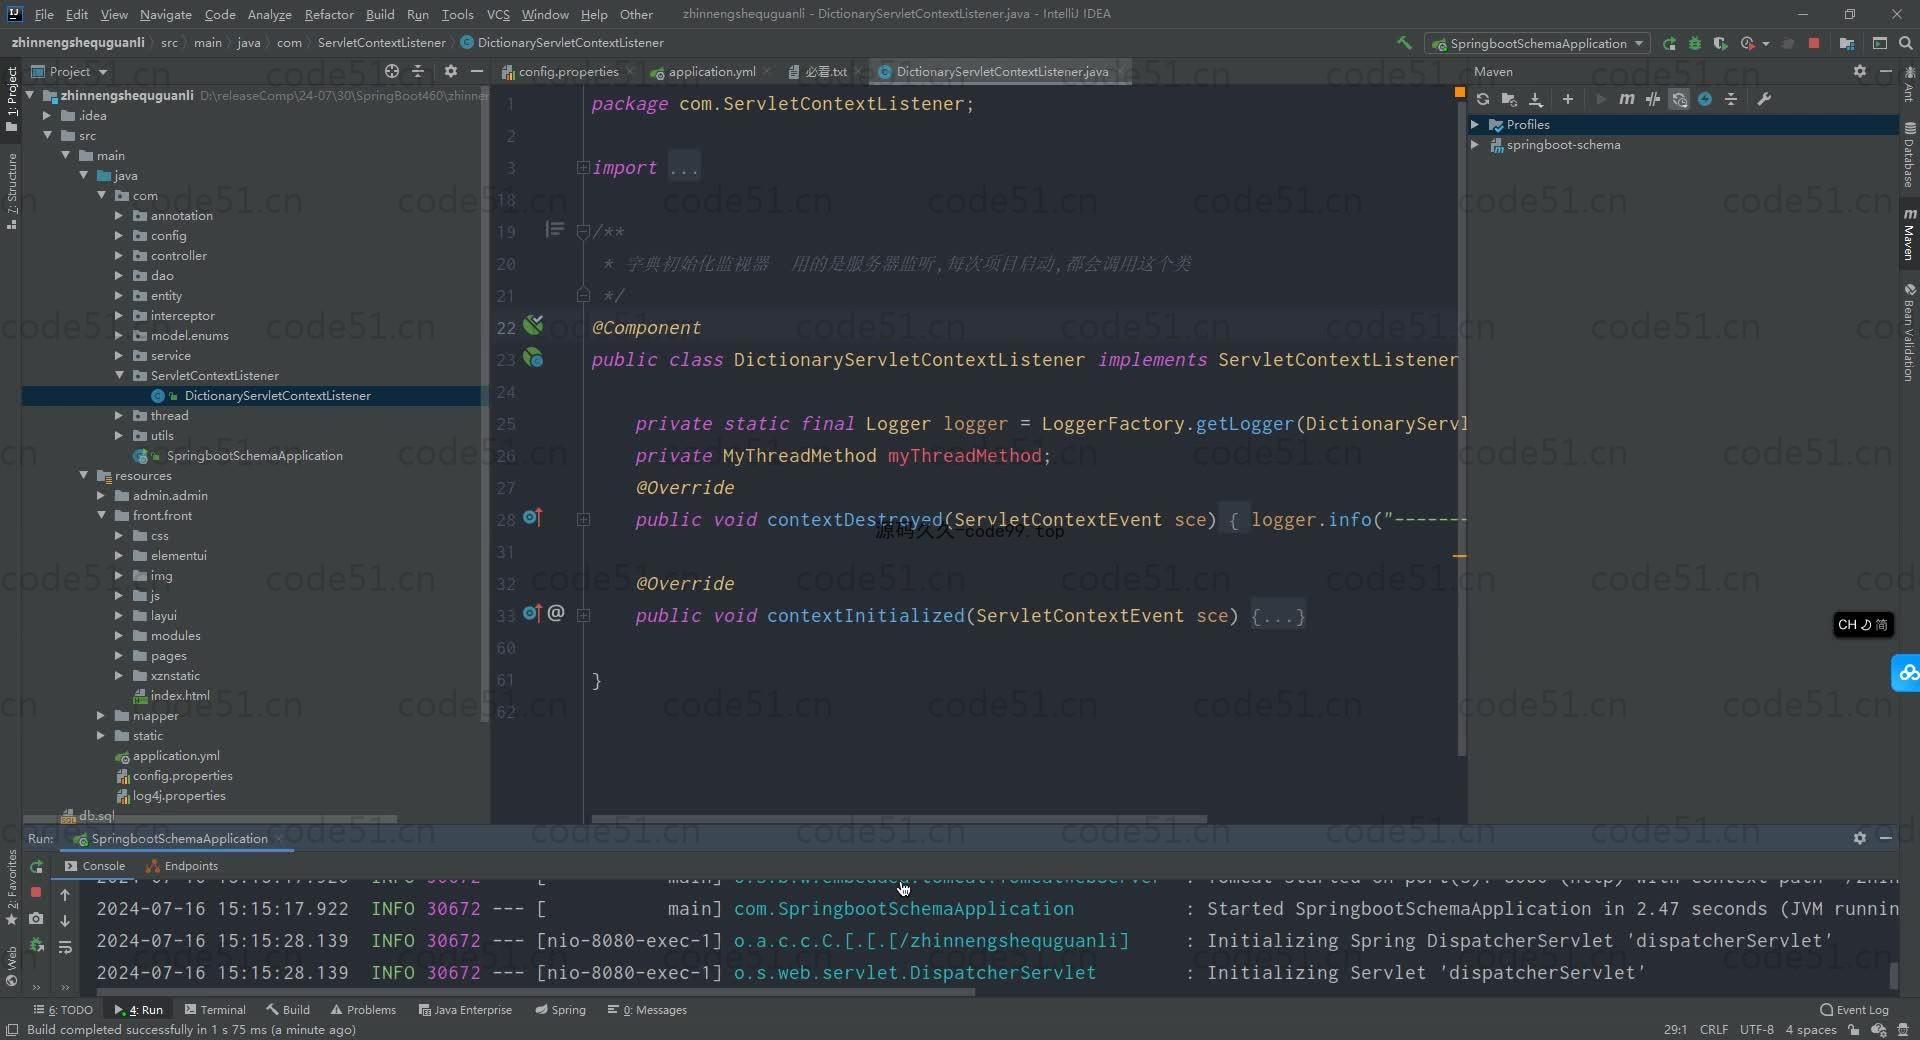Collapse all nodes in Maven panel
Image resolution: width=1920 pixels, height=1040 pixels.
coord(1731,99)
